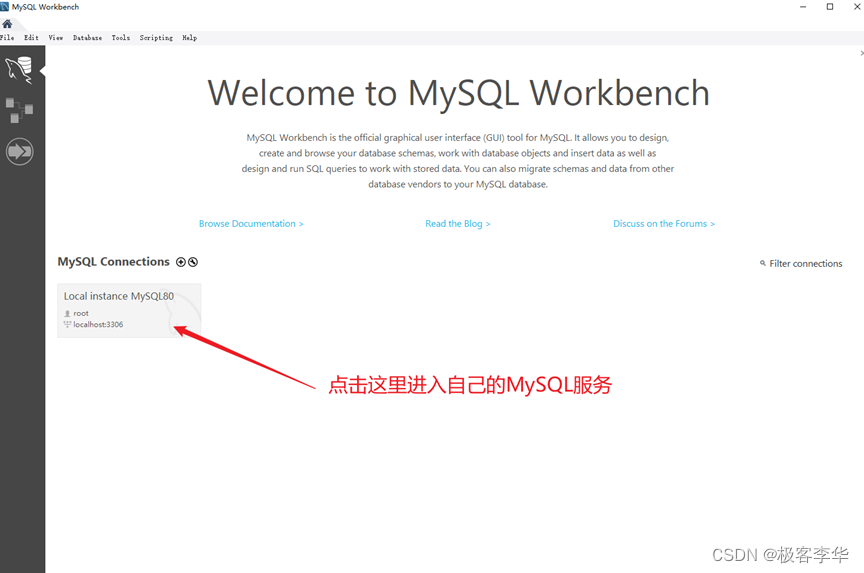Open the File menu

coord(7,37)
